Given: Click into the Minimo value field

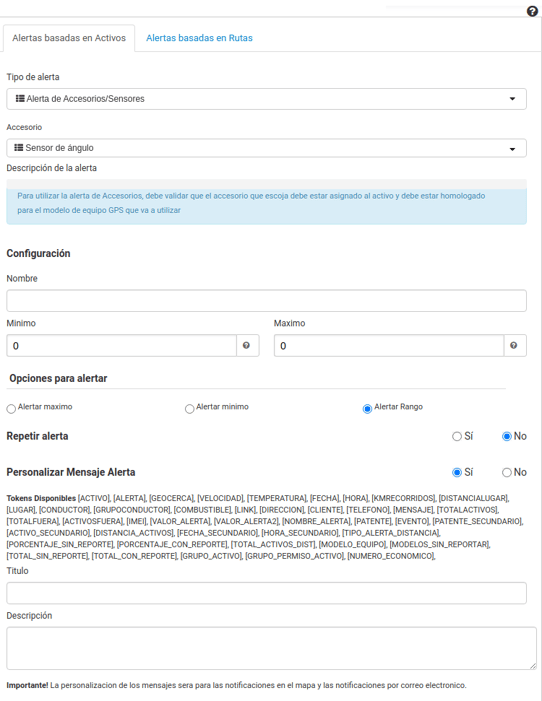Looking at the screenshot, I should (121, 346).
